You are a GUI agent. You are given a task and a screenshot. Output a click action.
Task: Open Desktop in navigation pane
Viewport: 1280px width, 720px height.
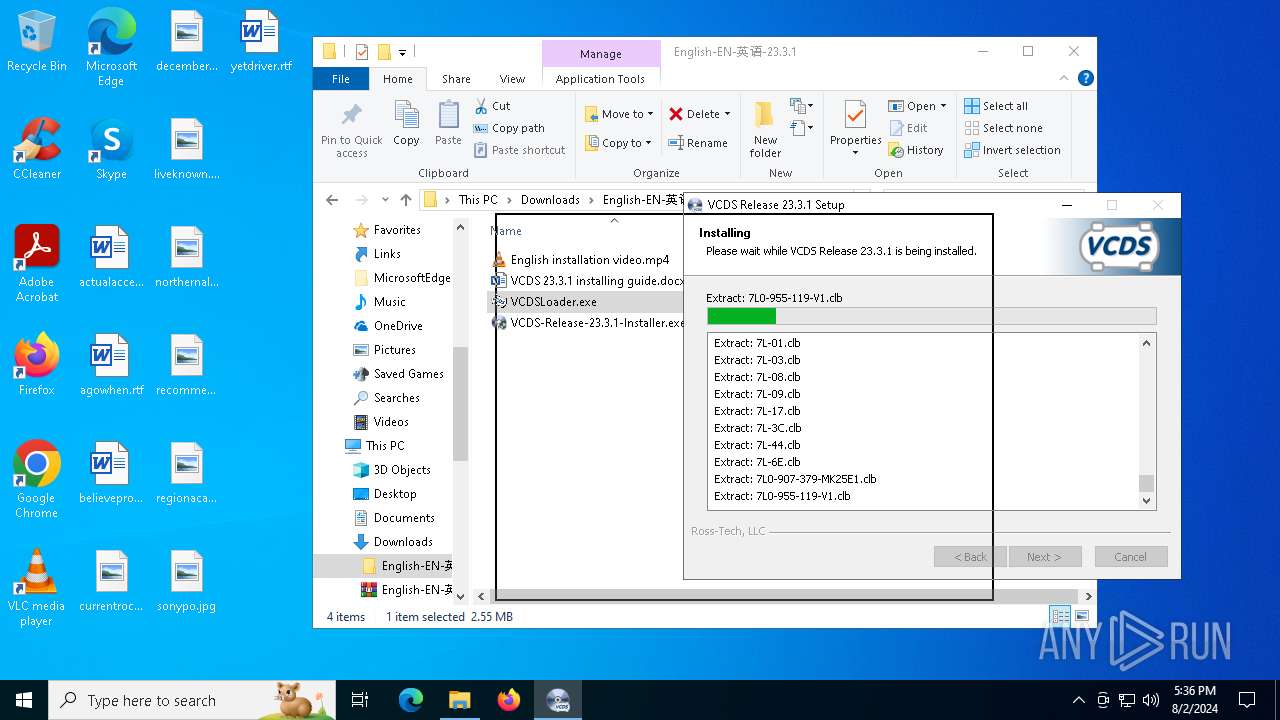coord(395,493)
